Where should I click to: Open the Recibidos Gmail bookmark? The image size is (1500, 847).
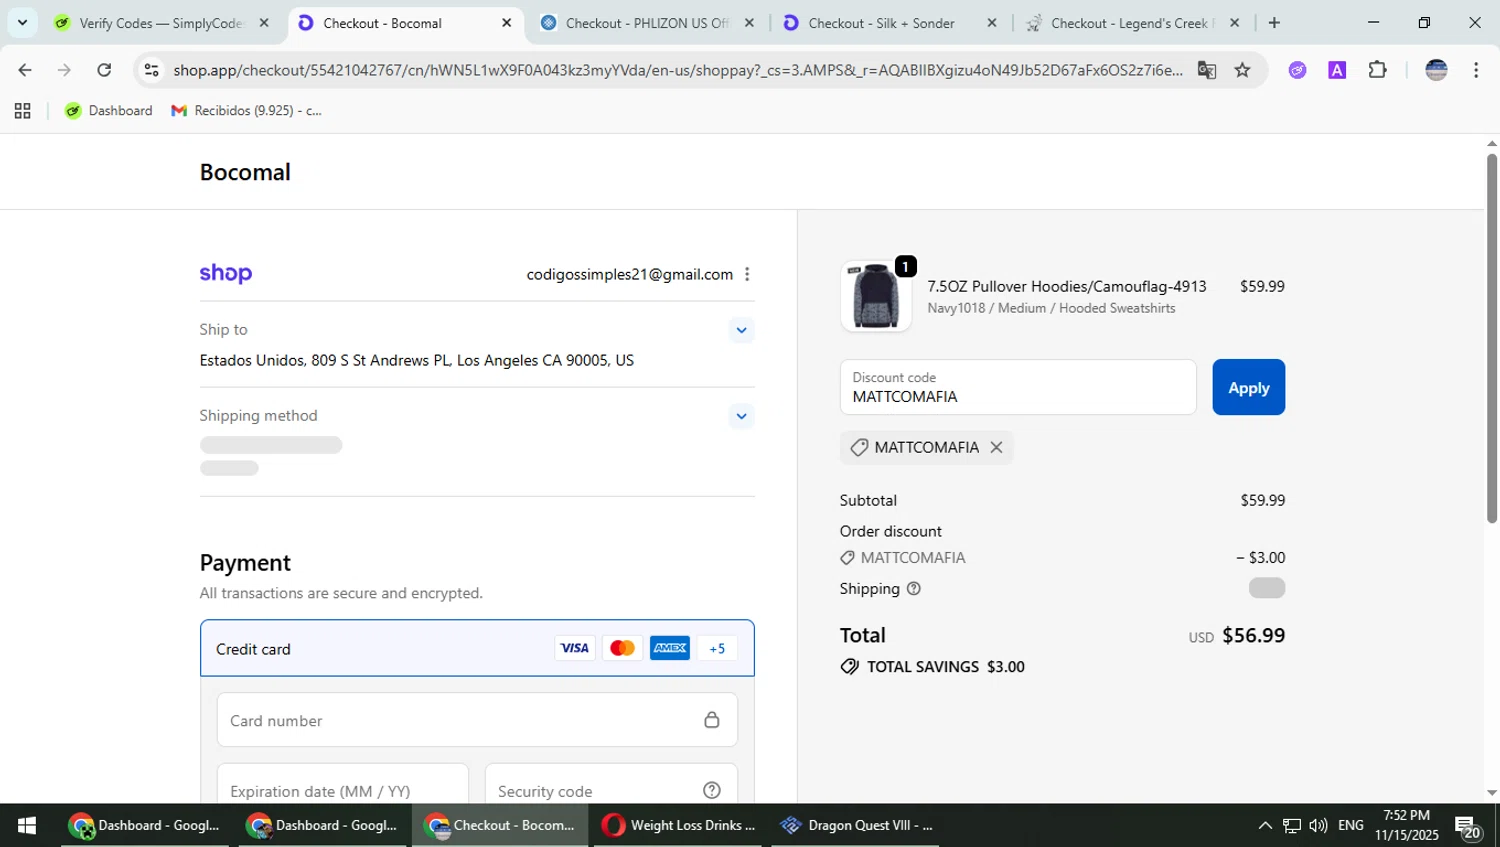247,111
